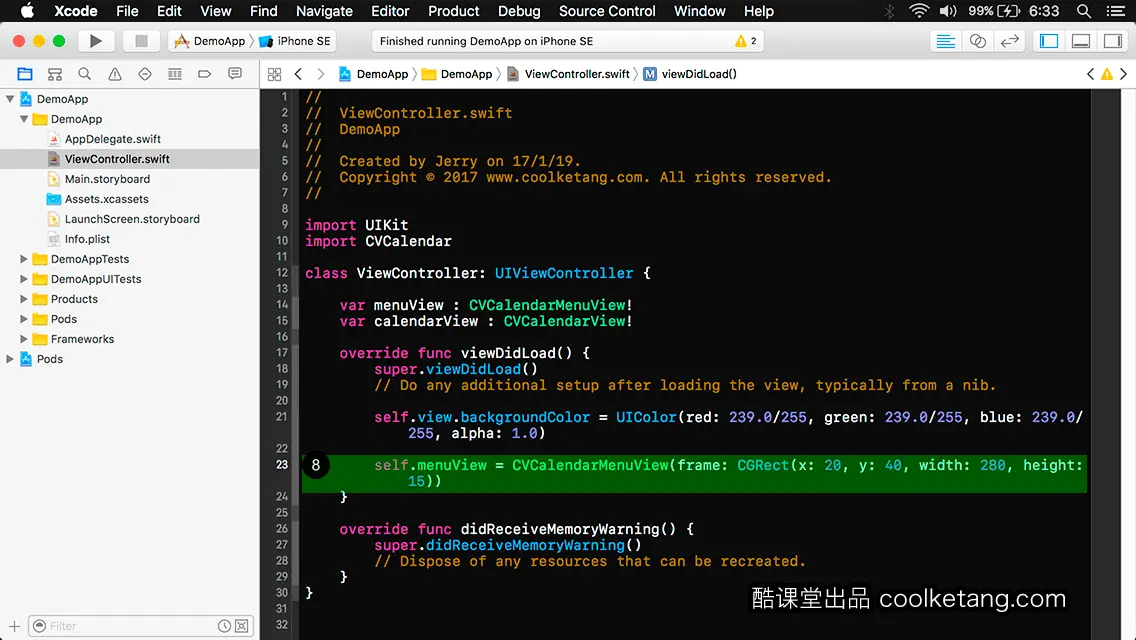This screenshot has height=640, width=1136.
Task: Select ViewController.swift in navigator
Action: [117, 159]
